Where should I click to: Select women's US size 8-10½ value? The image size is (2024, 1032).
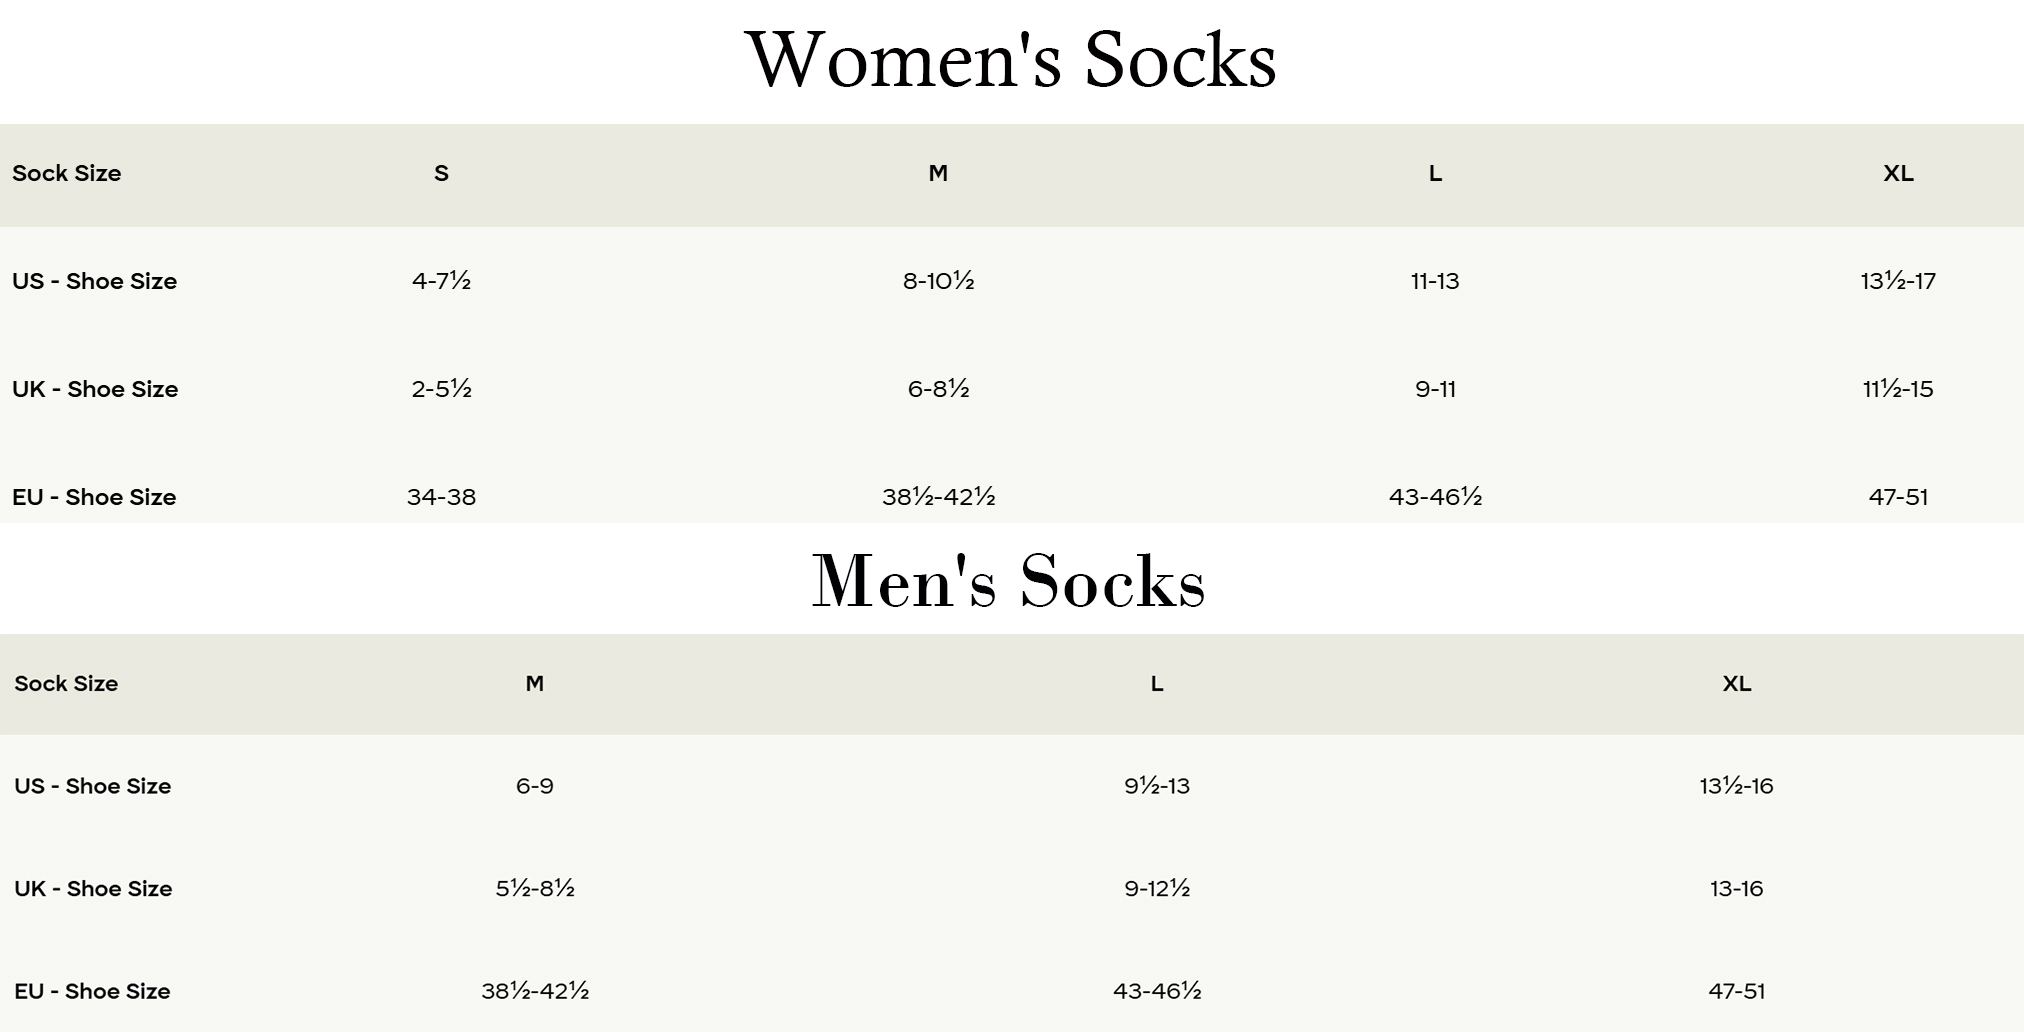pyautogui.click(x=938, y=281)
